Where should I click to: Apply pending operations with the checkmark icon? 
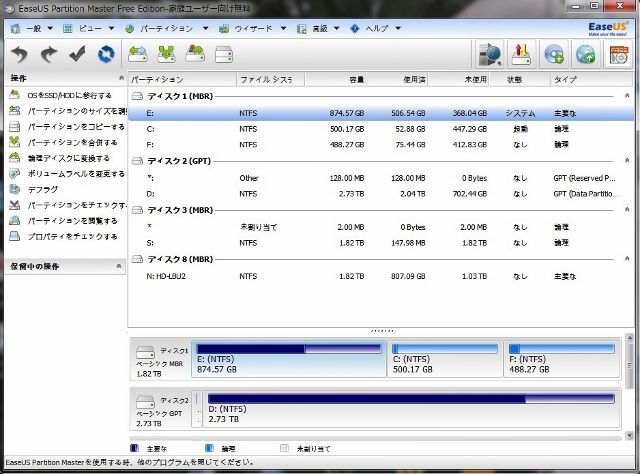click(x=77, y=54)
